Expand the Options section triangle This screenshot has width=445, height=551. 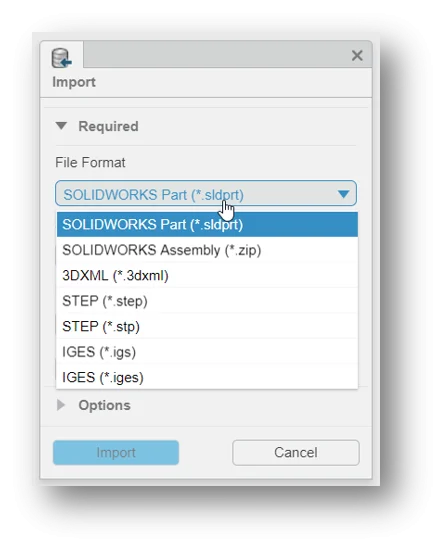[61, 405]
